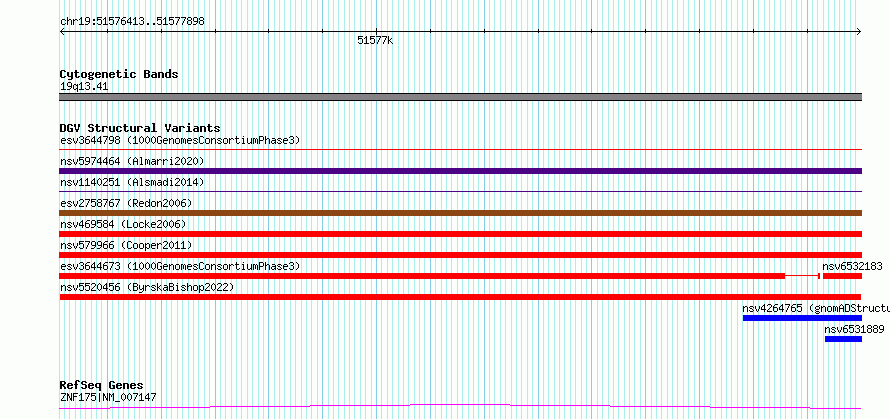Click the magenta ZNF175 gene line

click(460, 407)
